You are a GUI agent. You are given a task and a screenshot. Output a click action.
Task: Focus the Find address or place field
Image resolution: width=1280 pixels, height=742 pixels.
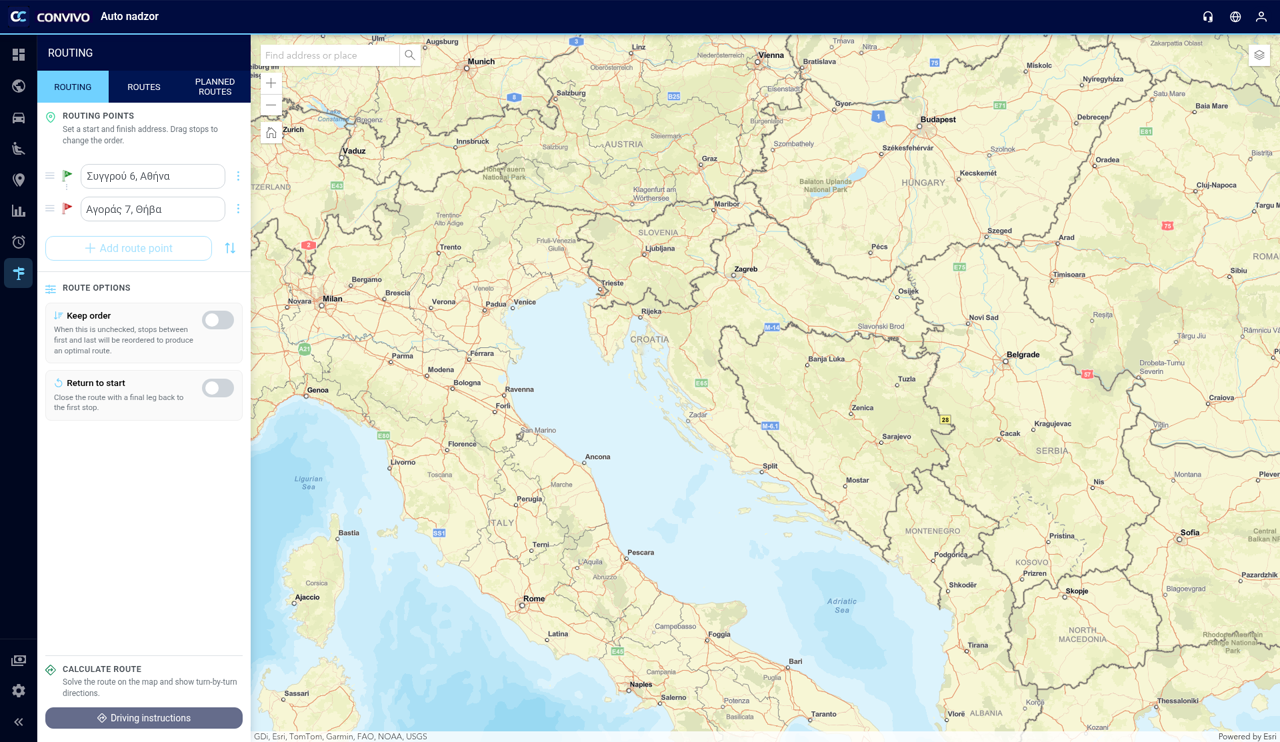tap(330, 55)
